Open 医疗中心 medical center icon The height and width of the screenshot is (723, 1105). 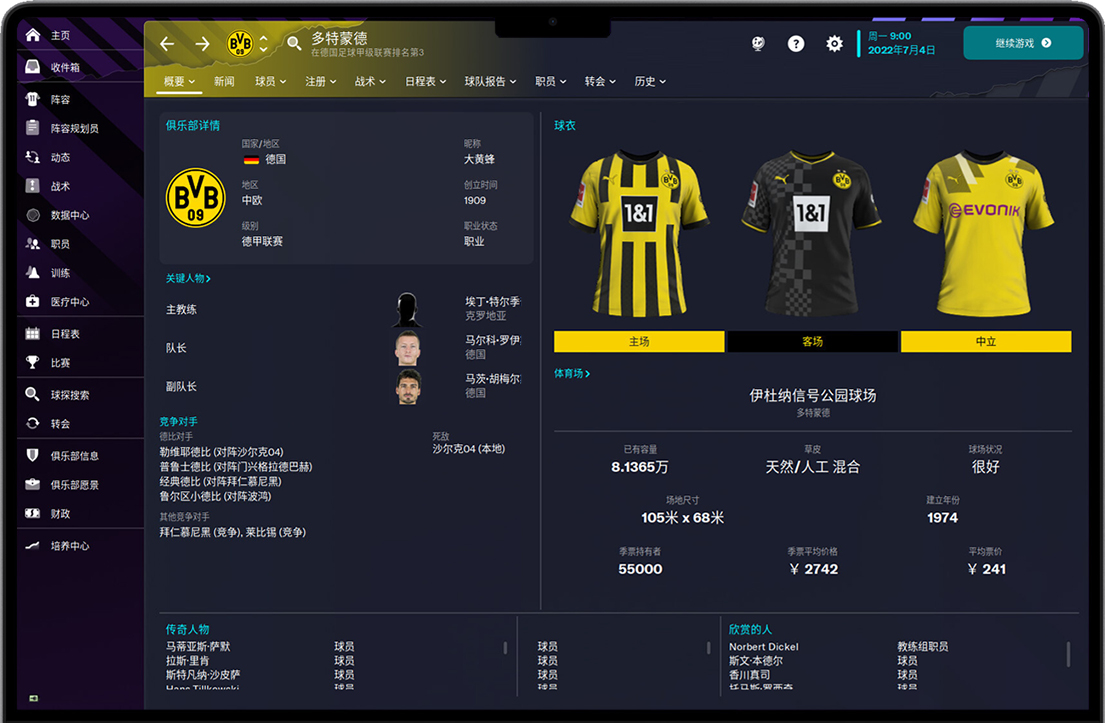(x=32, y=302)
